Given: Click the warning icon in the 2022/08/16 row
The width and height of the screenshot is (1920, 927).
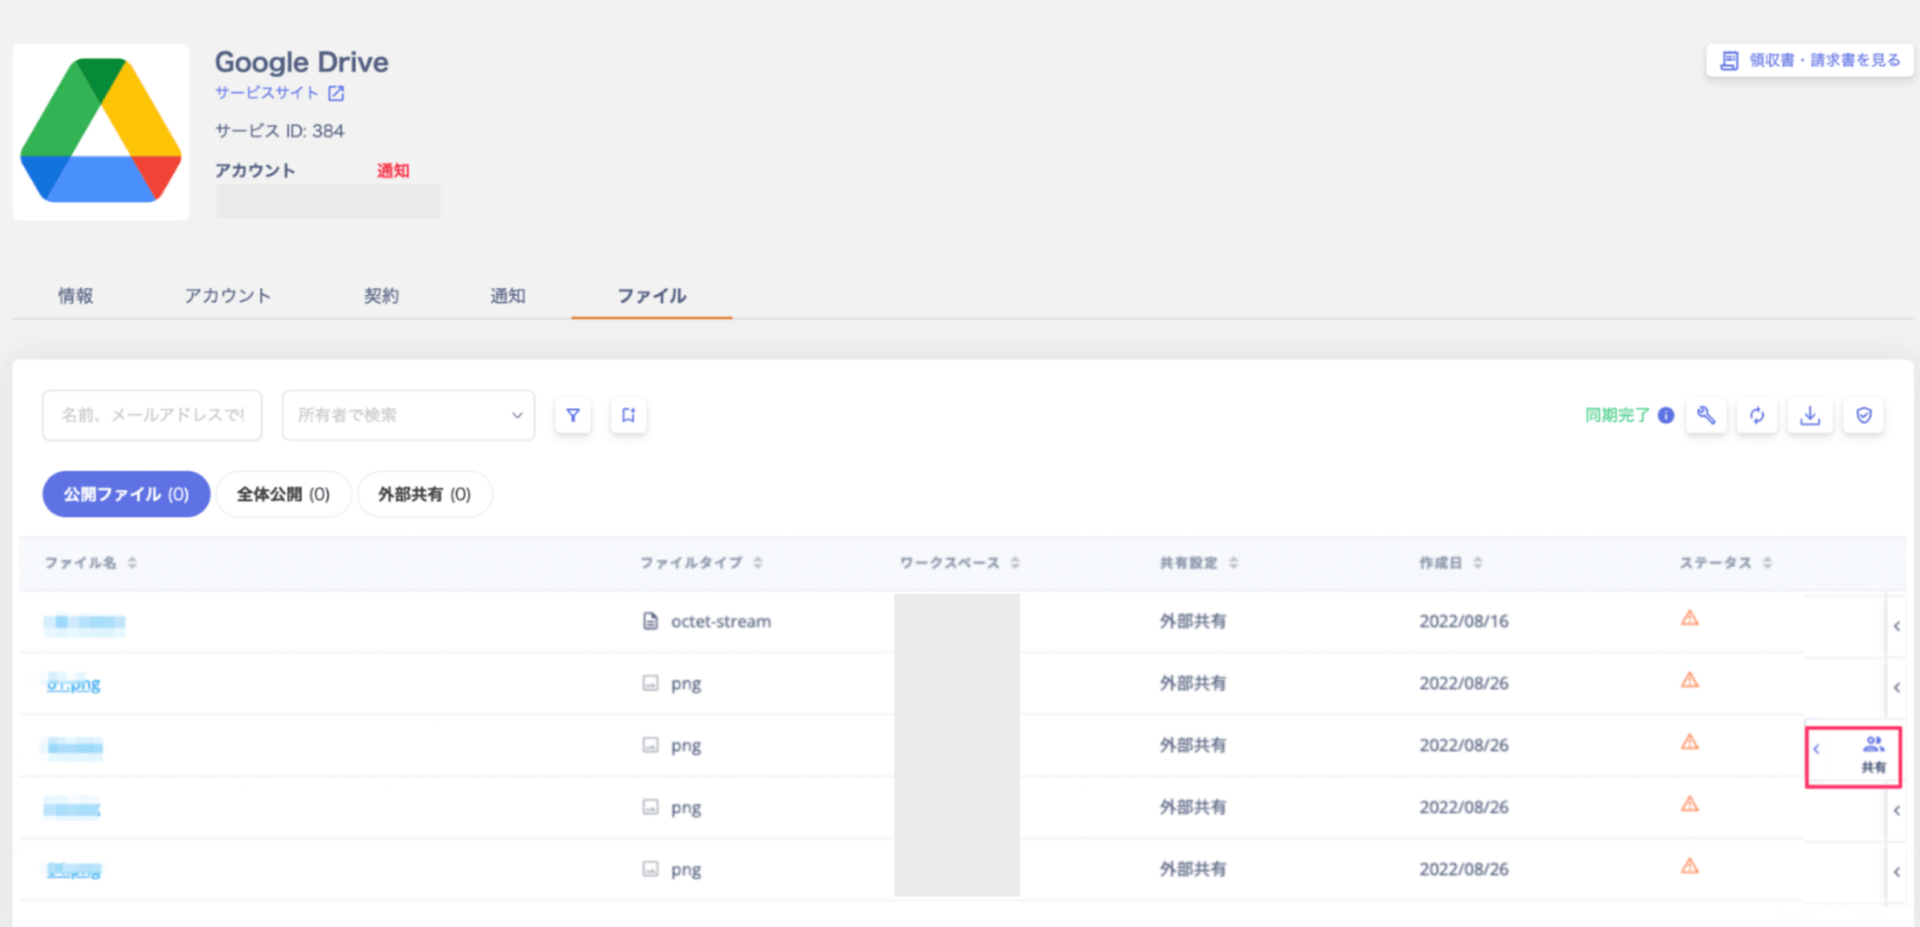Looking at the screenshot, I should pos(1690,618).
